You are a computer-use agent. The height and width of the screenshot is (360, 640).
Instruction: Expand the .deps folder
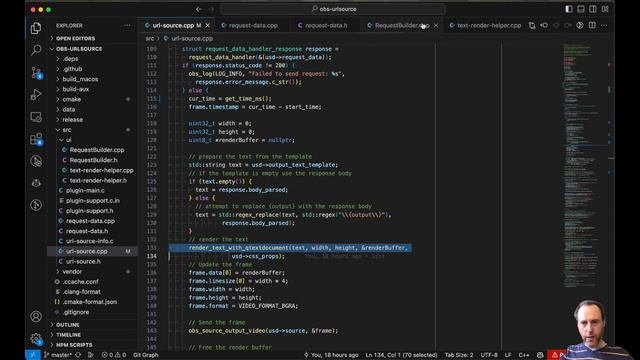(x=70, y=59)
